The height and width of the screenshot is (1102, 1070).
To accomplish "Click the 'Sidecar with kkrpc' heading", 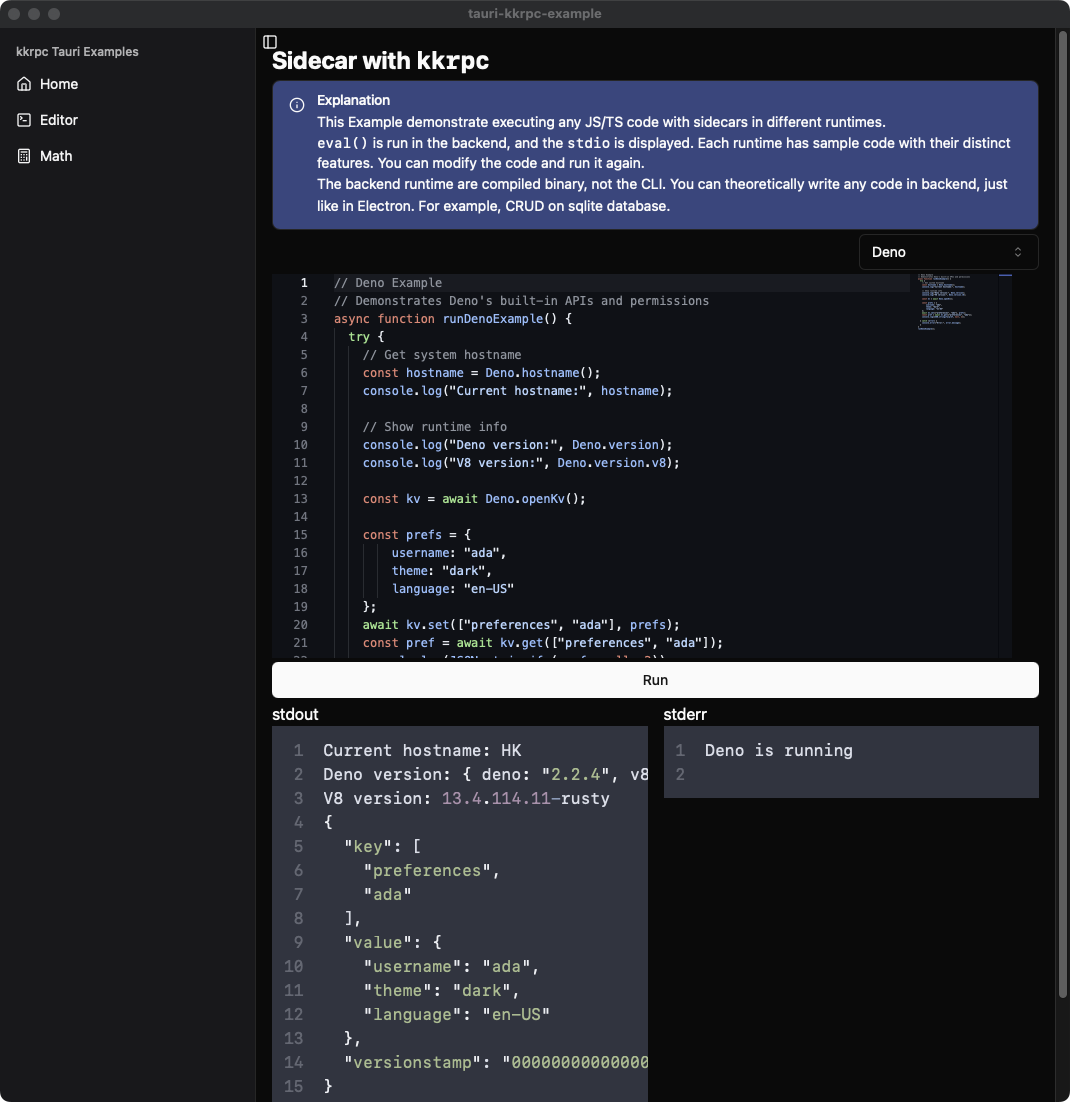I will (x=380, y=61).
